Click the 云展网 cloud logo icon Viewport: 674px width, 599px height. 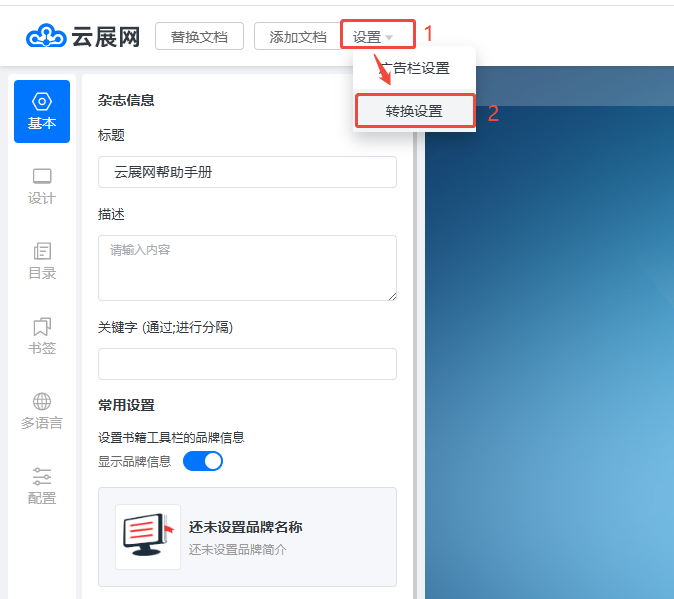pyautogui.click(x=46, y=37)
